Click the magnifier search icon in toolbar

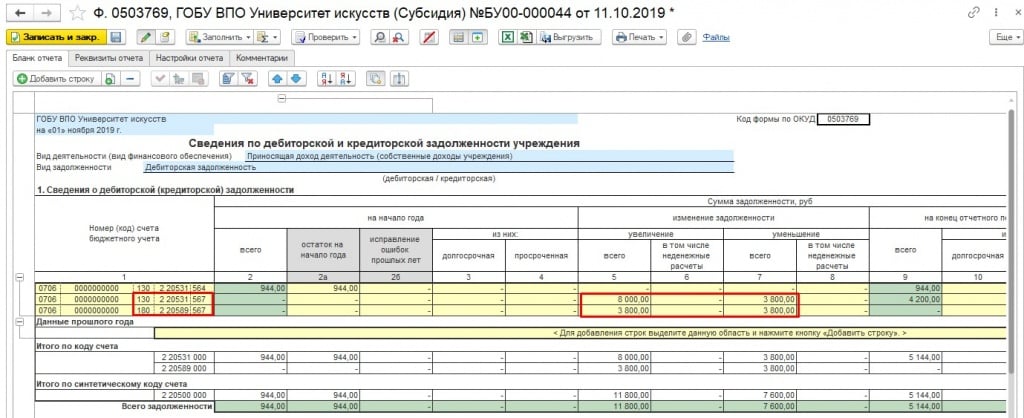tap(379, 37)
